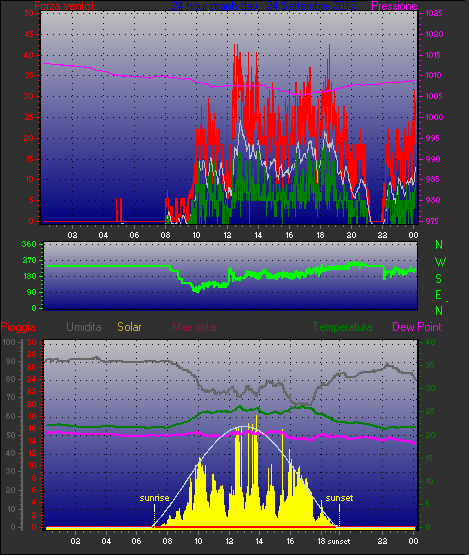Click the '1010' pressure axis value
The height and width of the screenshot is (555, 469).
[x=434, y=75]
